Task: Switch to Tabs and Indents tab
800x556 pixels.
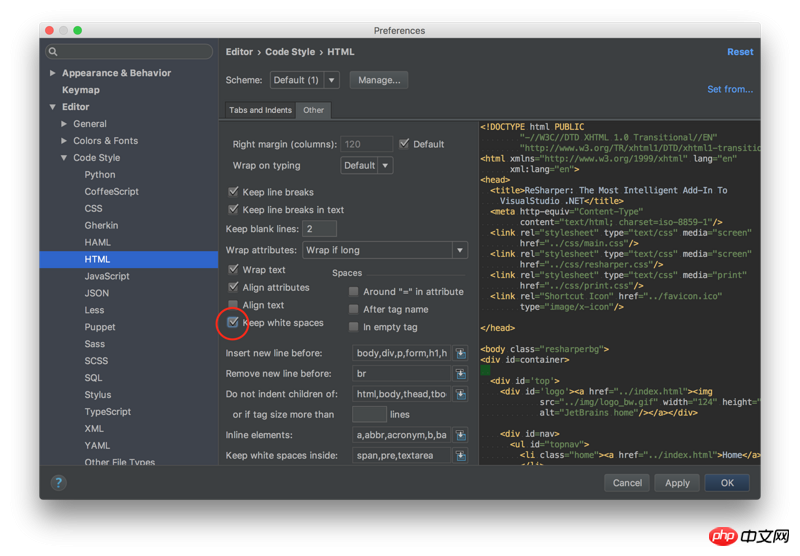Action: pyautogui.click(x=260, y=110)
